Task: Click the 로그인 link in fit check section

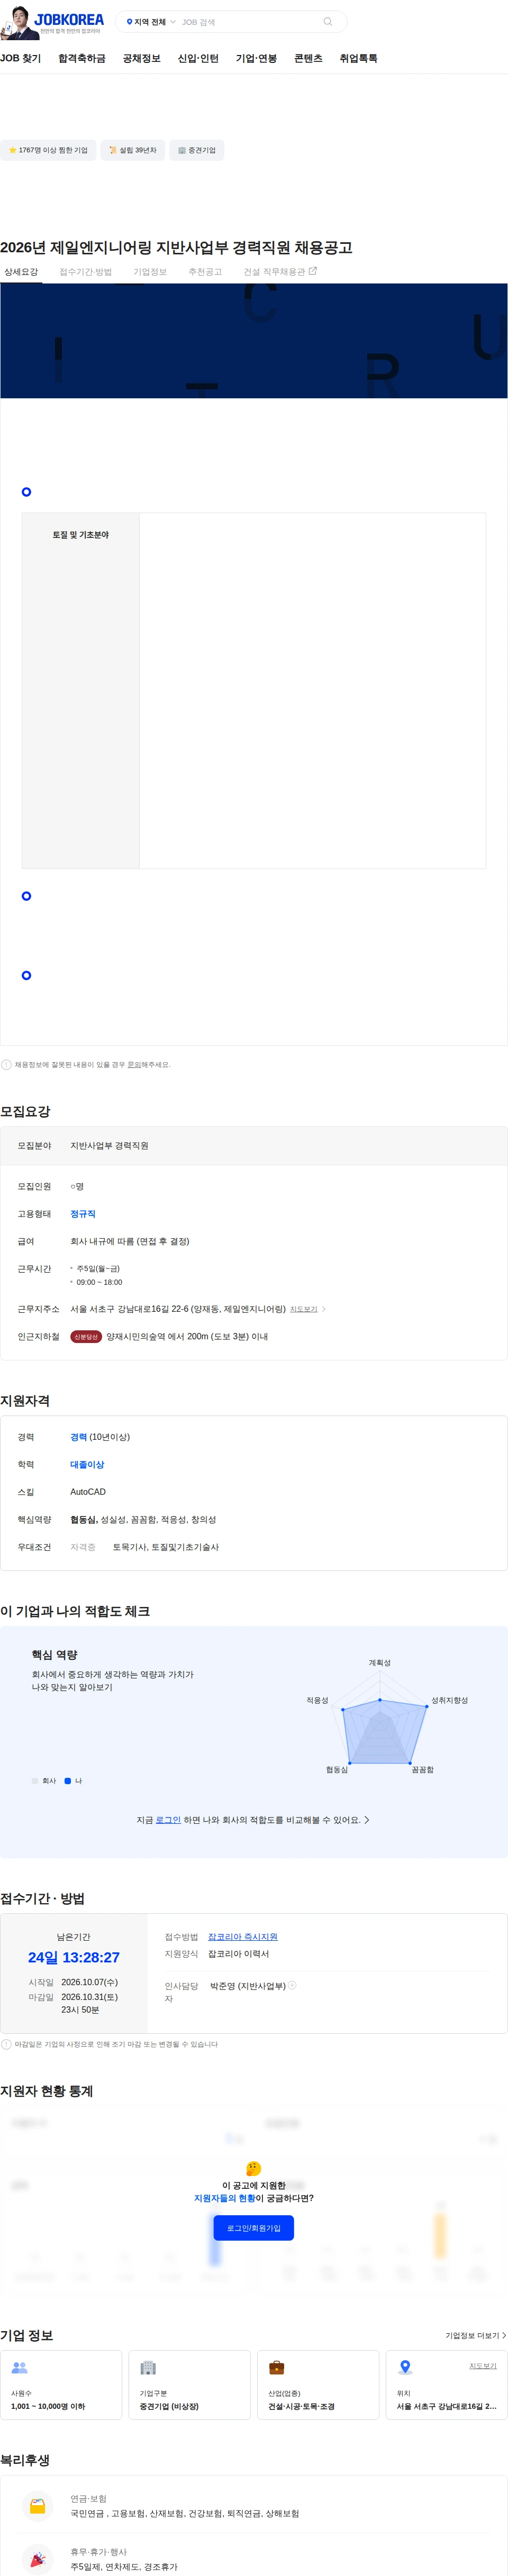Action: [168, 1820]
